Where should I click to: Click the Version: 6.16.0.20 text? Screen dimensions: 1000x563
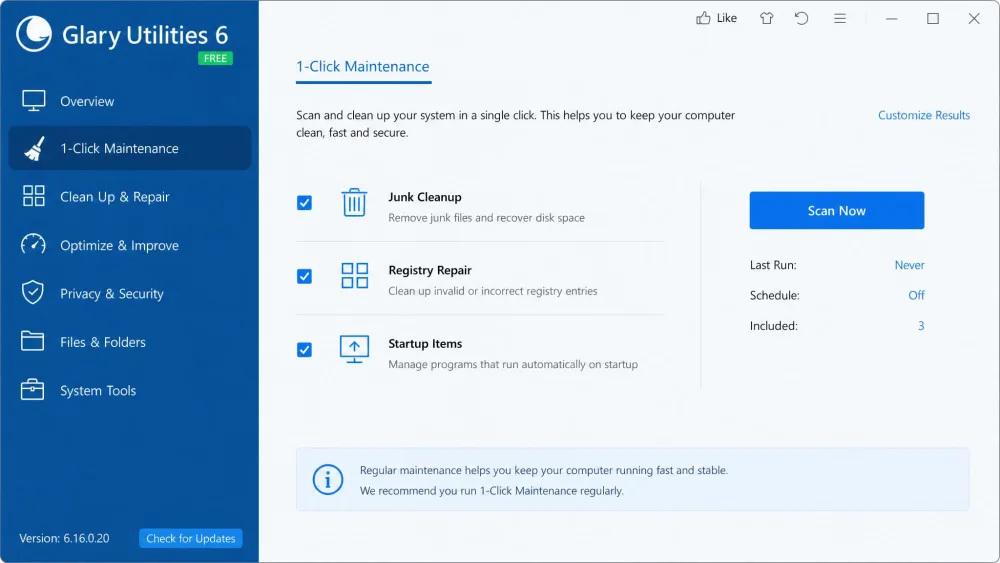64,538
